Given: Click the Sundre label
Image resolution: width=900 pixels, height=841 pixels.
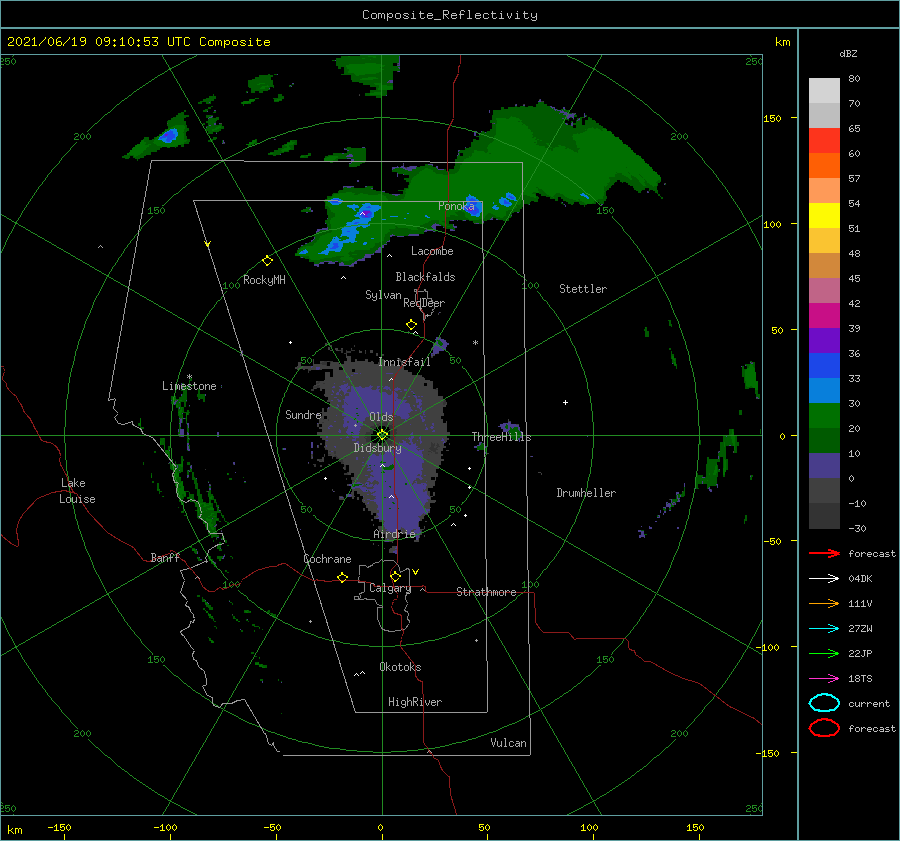Looking at the screenshot, I should [303, 414].
